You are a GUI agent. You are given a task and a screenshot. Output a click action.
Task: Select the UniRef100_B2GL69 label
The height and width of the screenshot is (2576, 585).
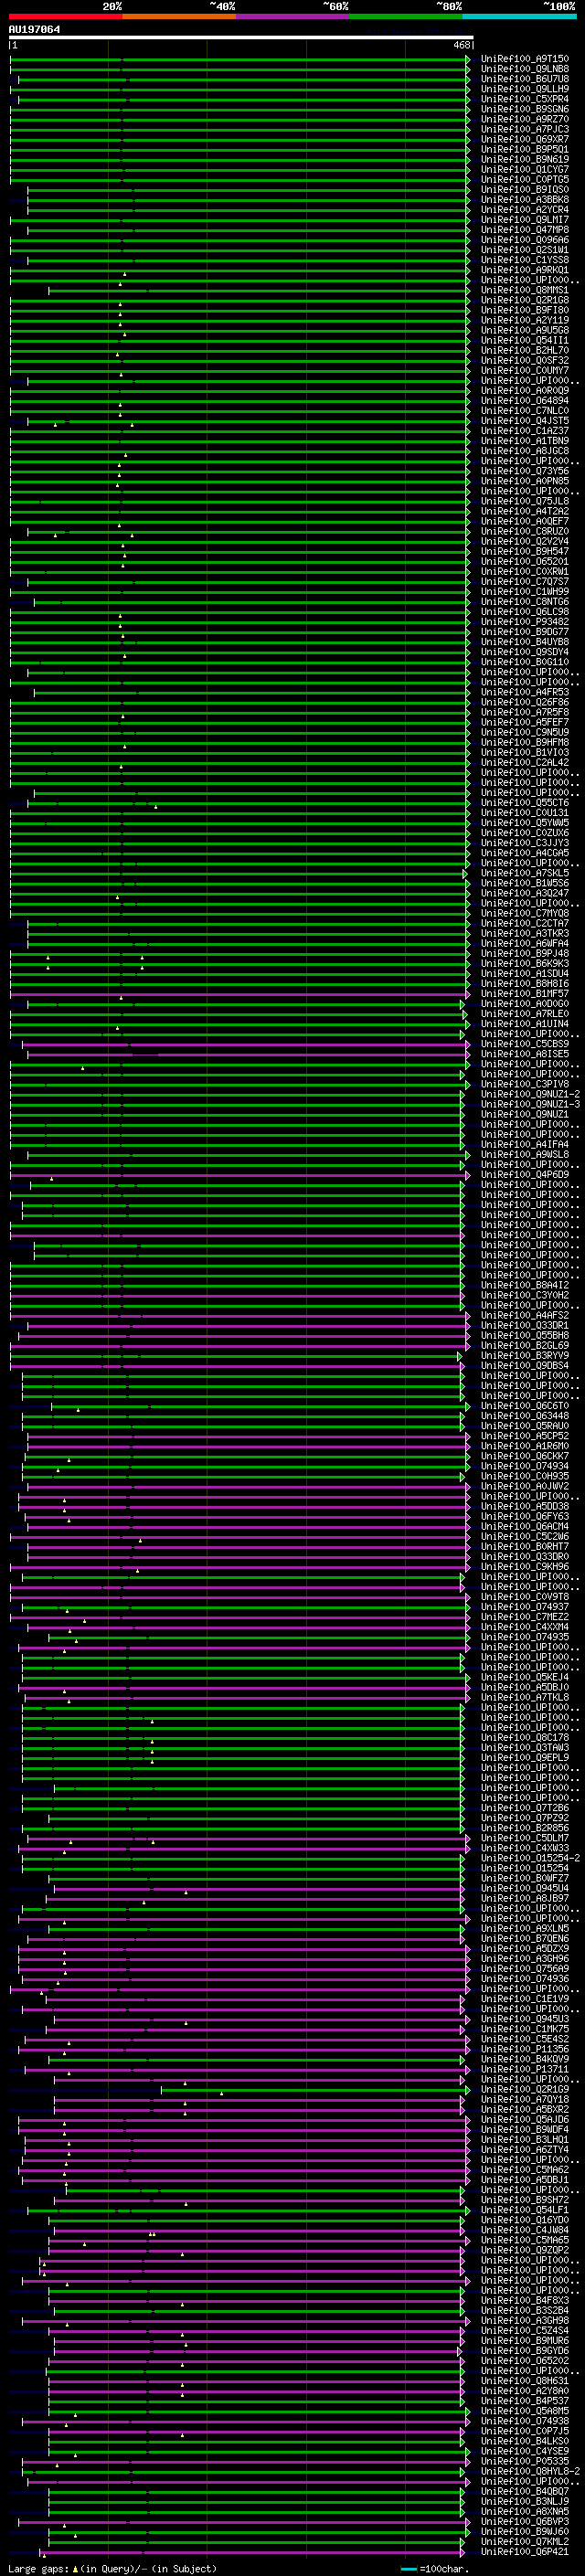(525, 1345)
